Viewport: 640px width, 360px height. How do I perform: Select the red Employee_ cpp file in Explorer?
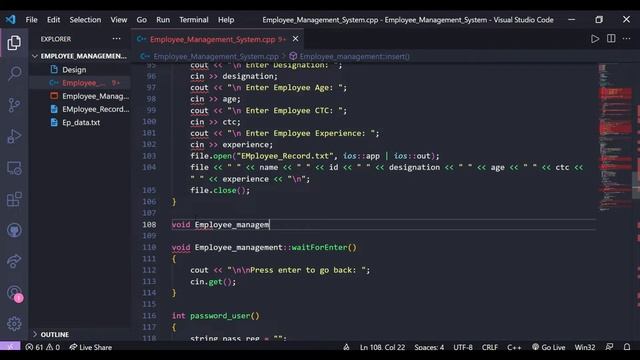[80, 83]
